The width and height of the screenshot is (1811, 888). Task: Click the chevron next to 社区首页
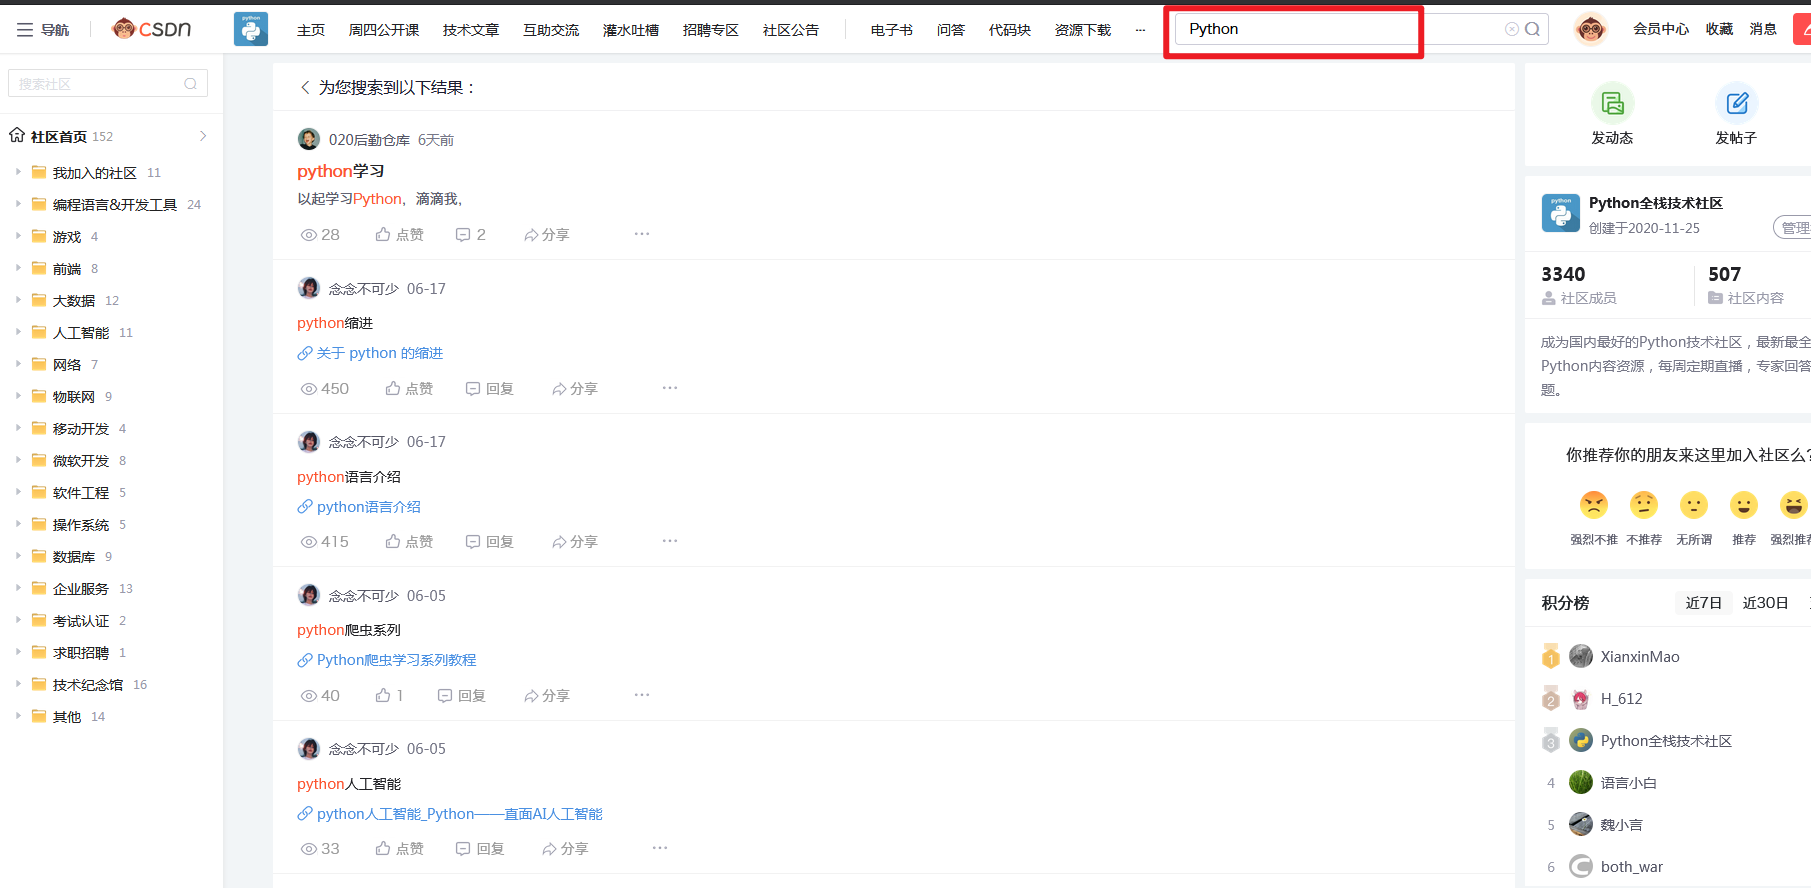(x=203, y=136)
